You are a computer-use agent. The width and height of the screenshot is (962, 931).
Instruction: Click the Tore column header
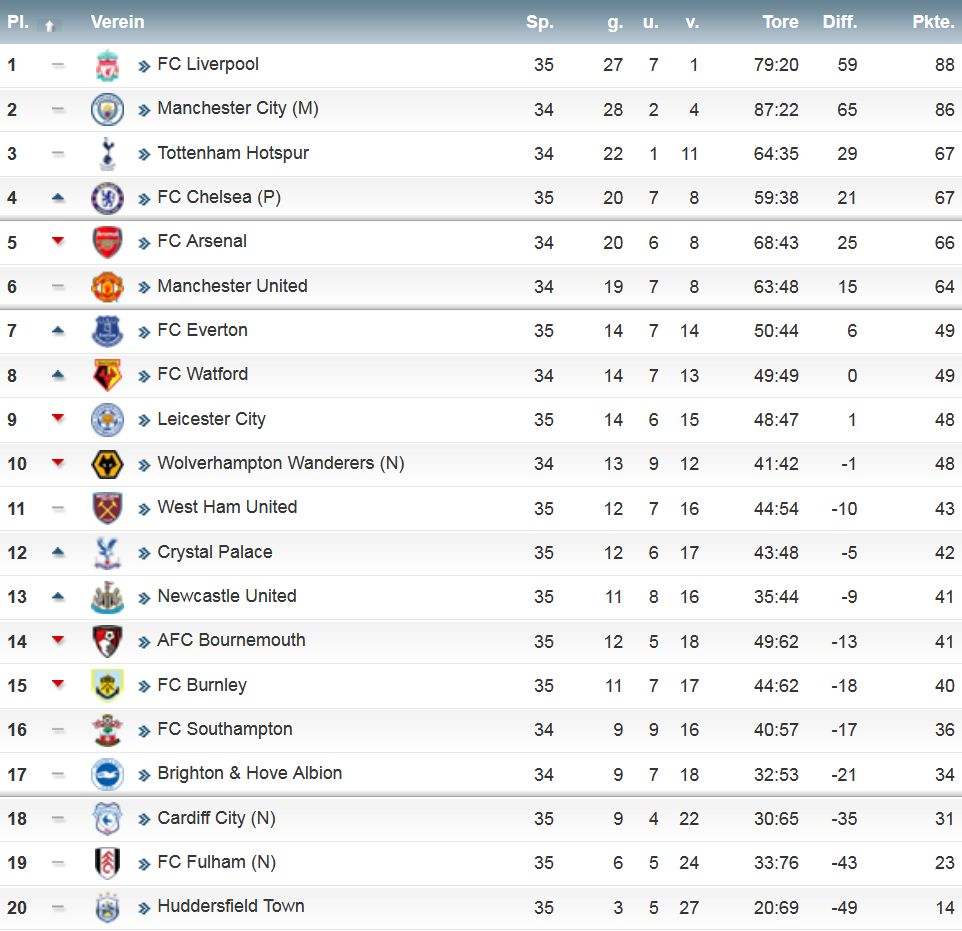point(780,22)
